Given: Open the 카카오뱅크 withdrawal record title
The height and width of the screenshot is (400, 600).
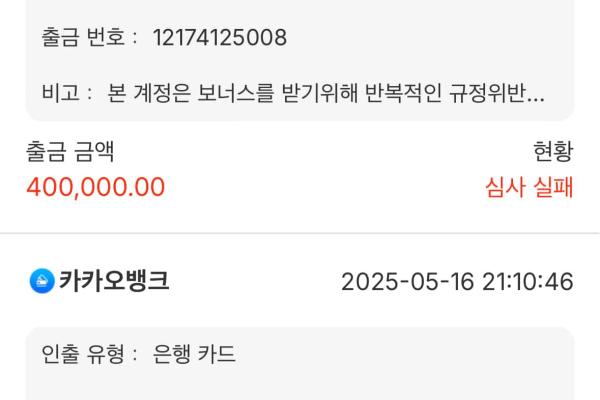Looking at the screenshot, I should 114,281.
